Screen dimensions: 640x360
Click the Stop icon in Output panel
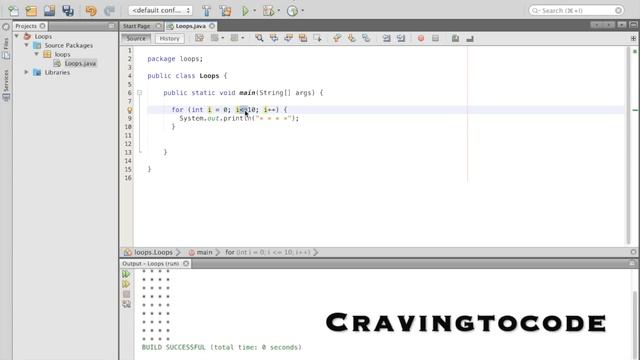click(126, 294)
